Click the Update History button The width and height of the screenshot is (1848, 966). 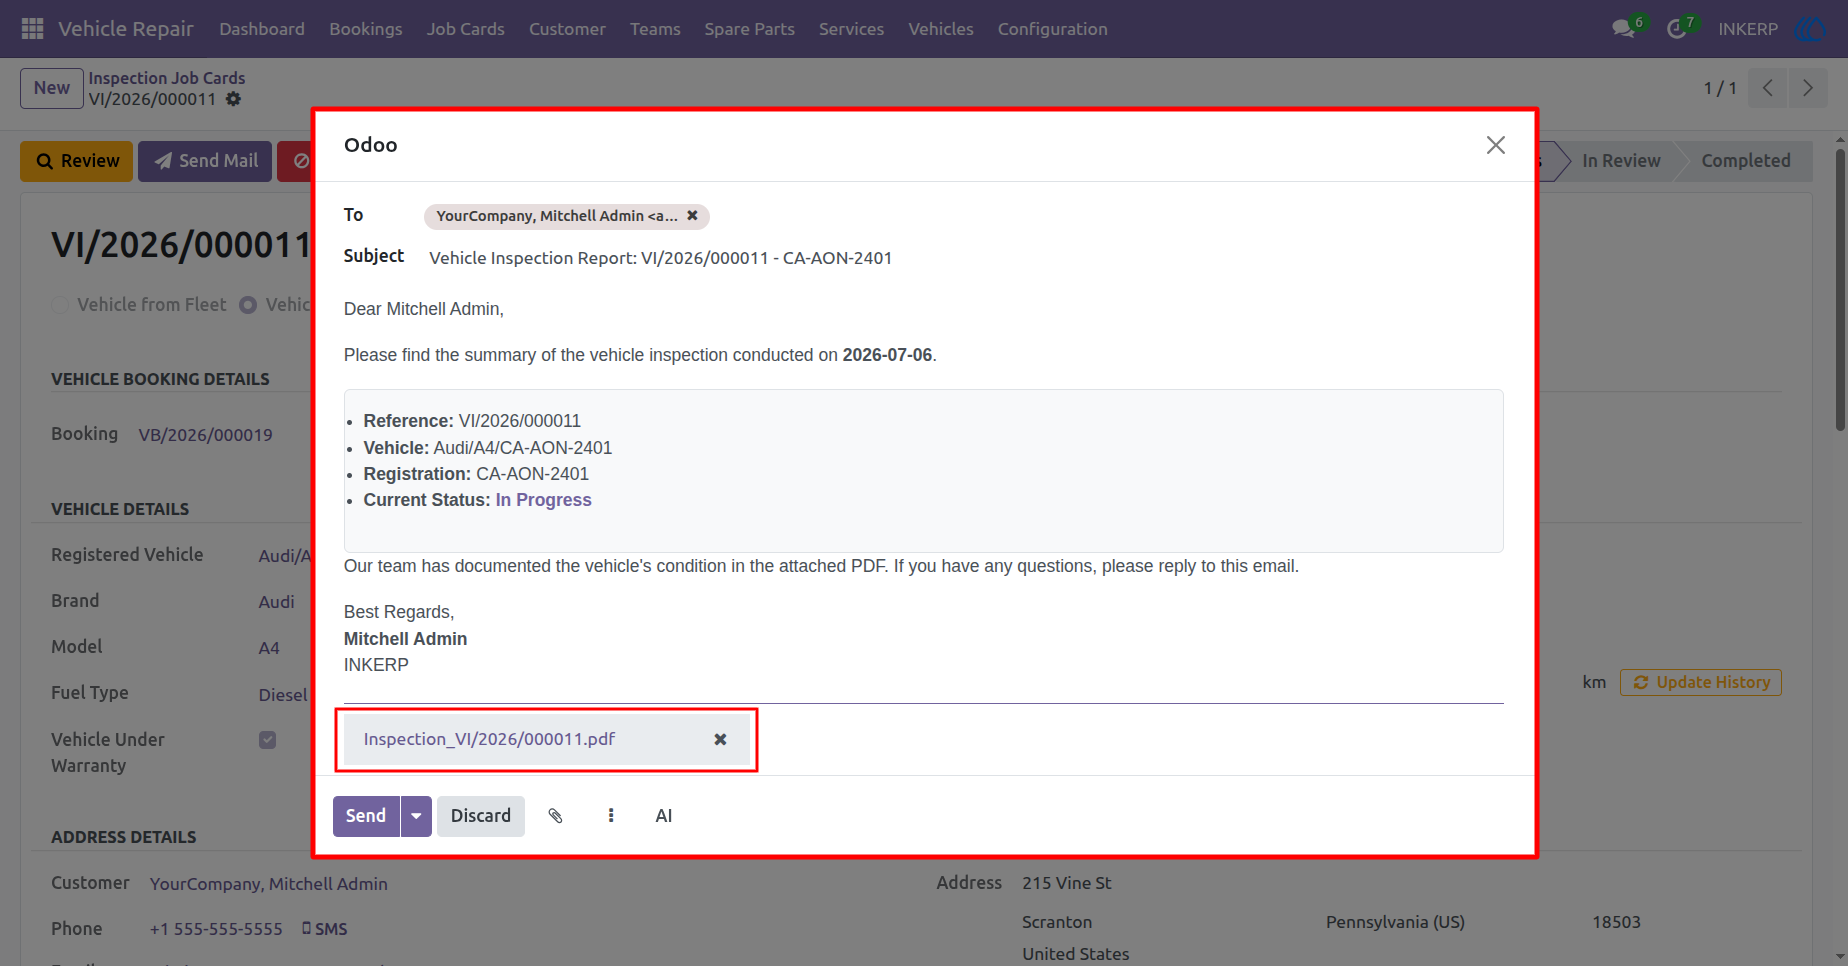point(1701,682)
